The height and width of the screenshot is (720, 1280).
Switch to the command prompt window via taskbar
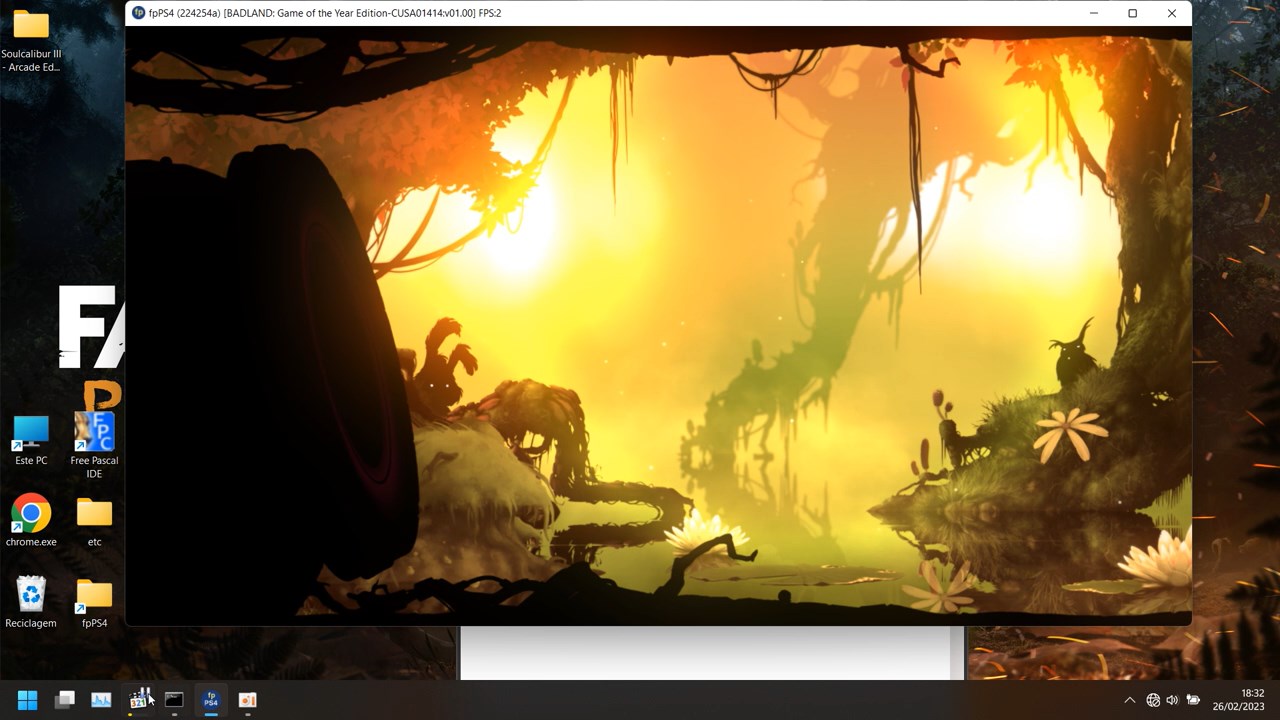(174, 699)
